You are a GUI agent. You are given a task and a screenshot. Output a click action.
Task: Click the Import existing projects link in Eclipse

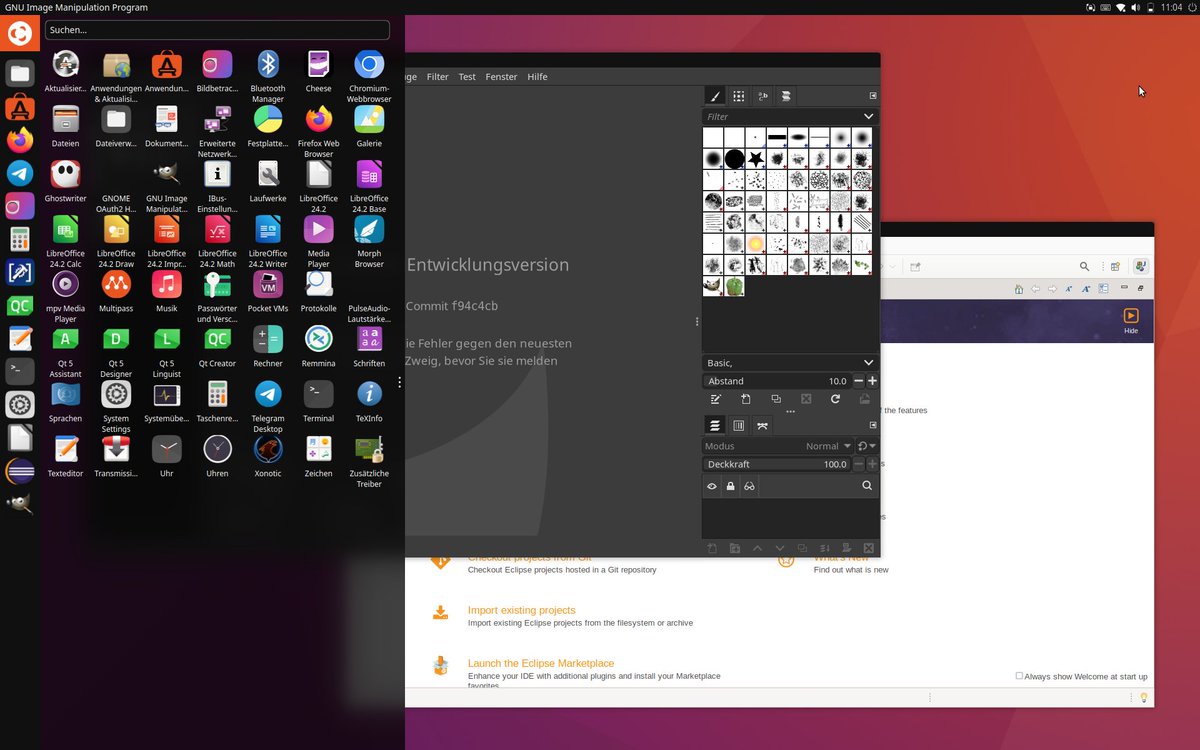click(x=521, y=610)
